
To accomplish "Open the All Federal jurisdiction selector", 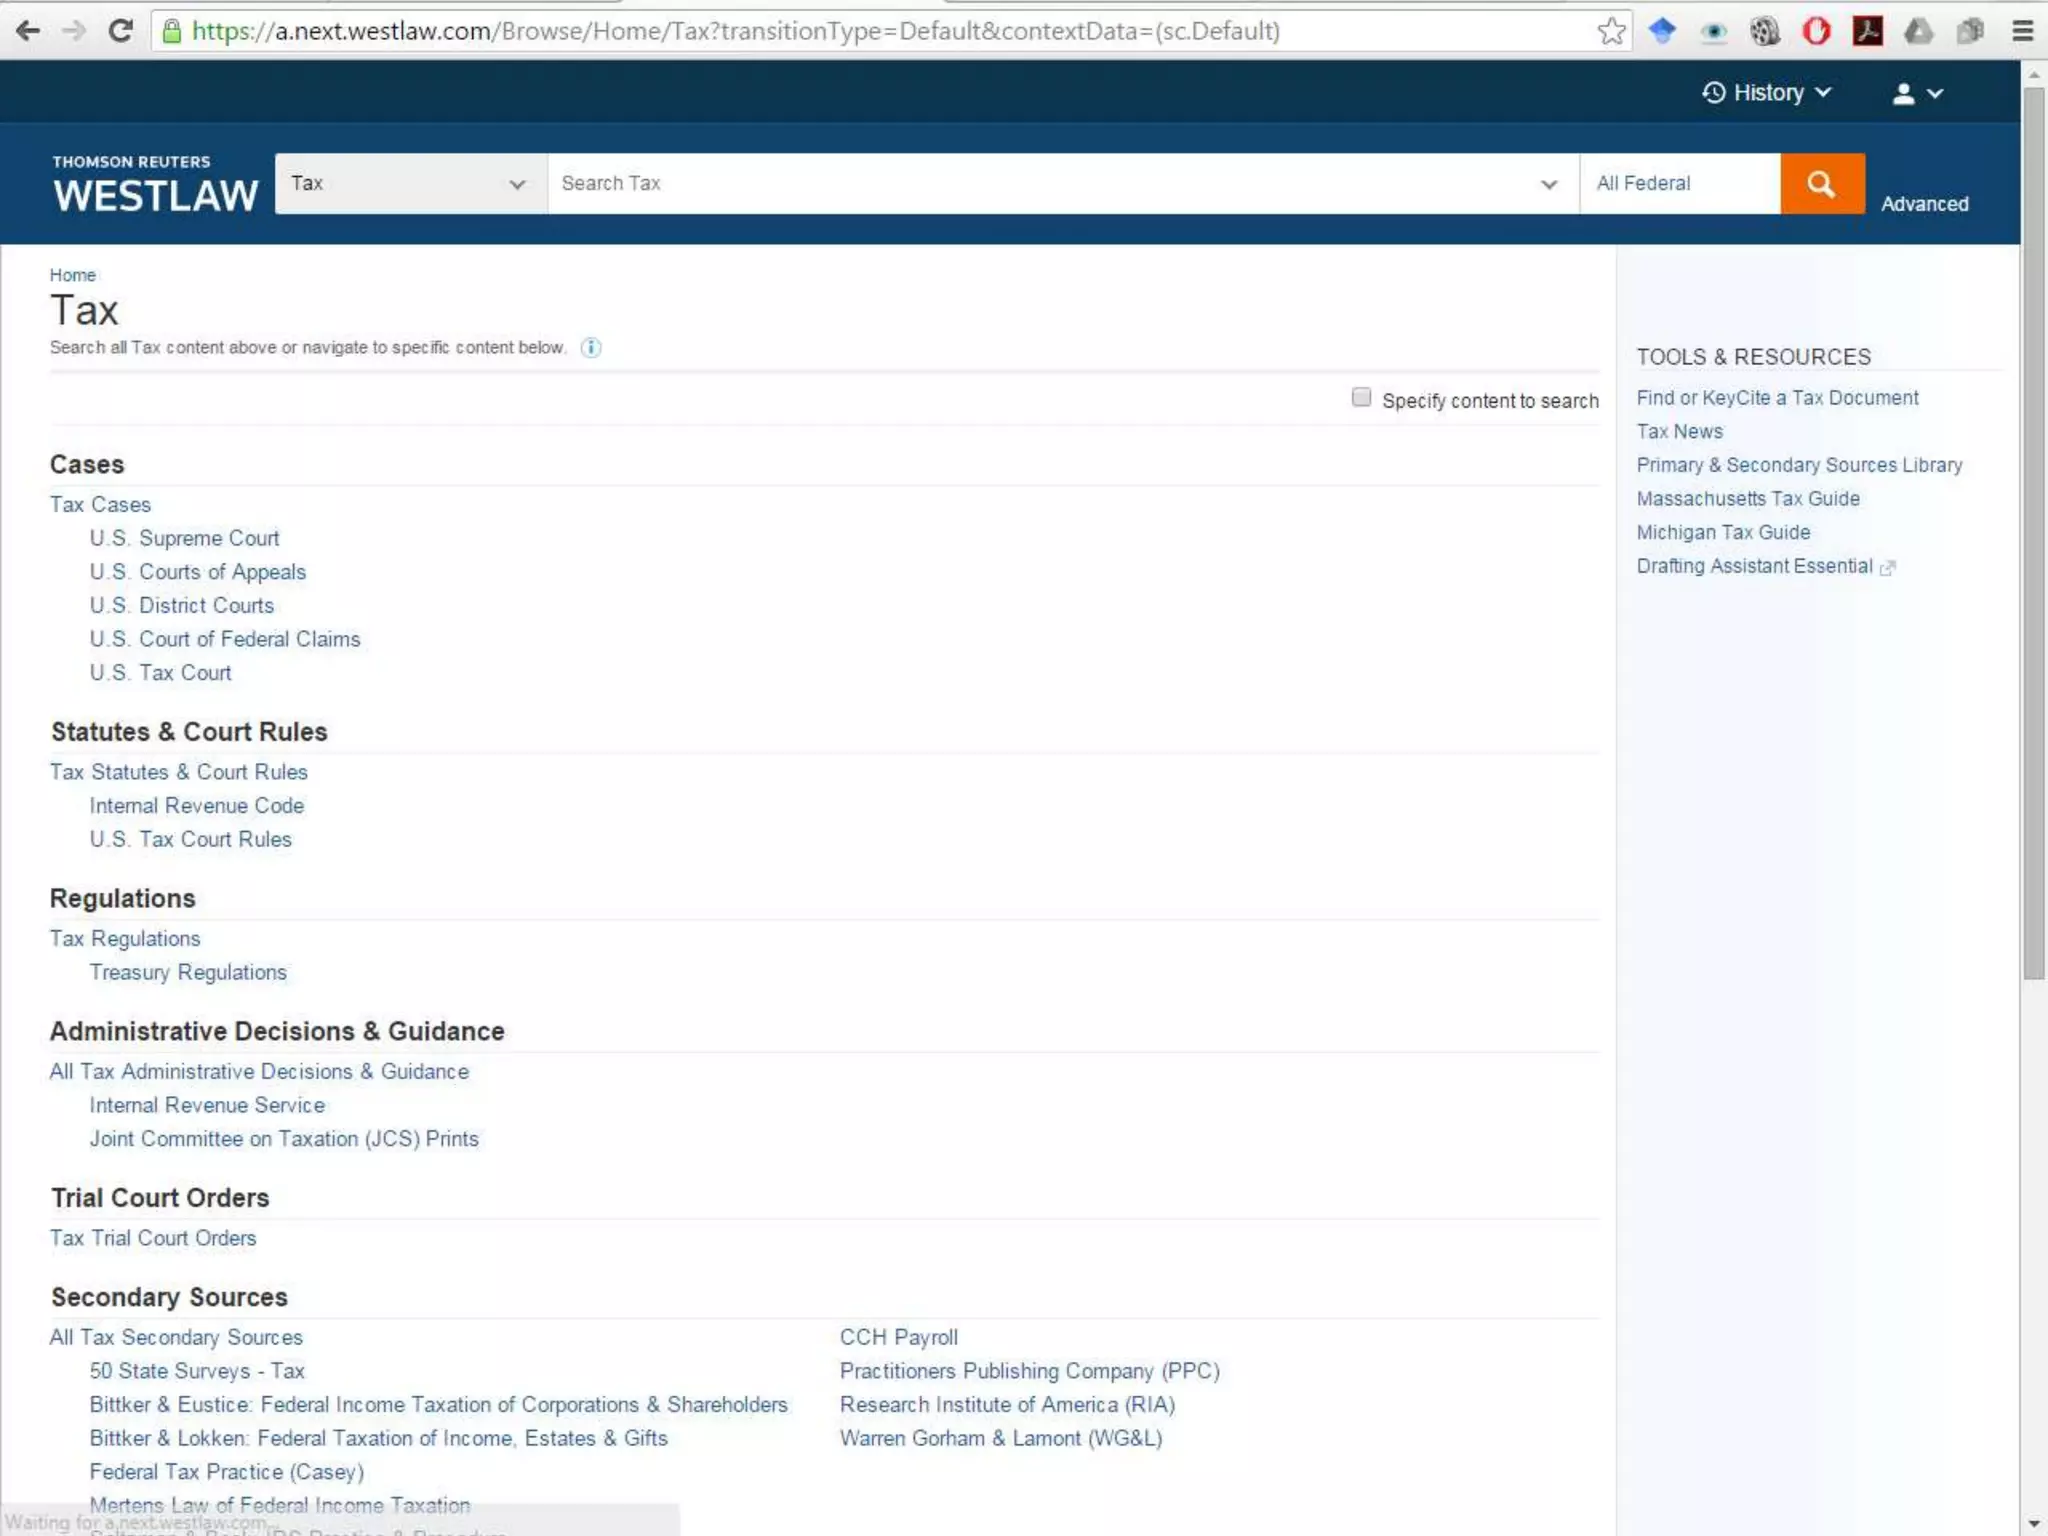I will [x=1680, y=183].
